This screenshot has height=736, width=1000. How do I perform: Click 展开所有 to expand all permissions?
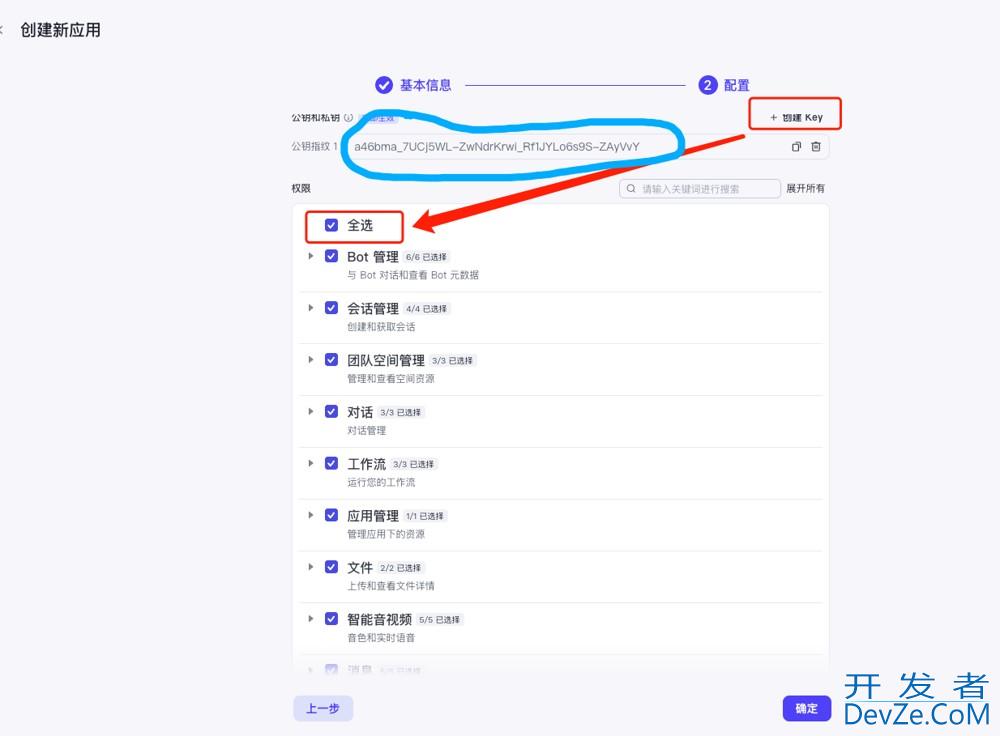[x=805, y=189]
